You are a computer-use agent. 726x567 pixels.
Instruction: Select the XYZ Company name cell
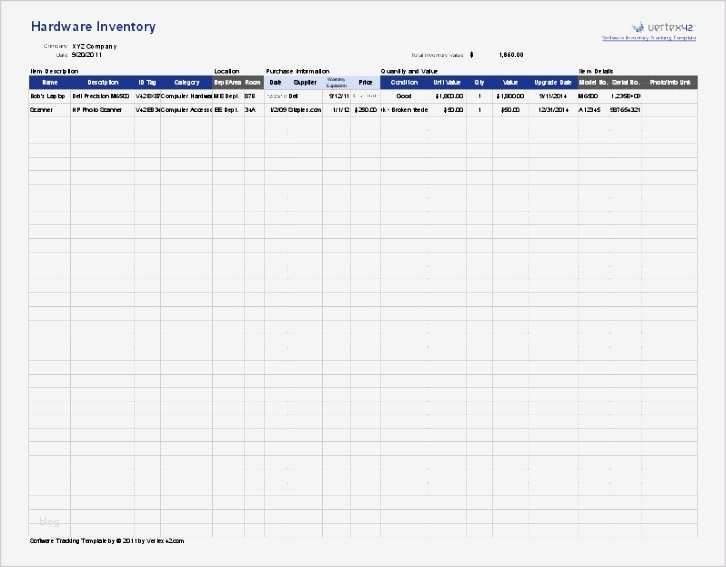point(94,46)
